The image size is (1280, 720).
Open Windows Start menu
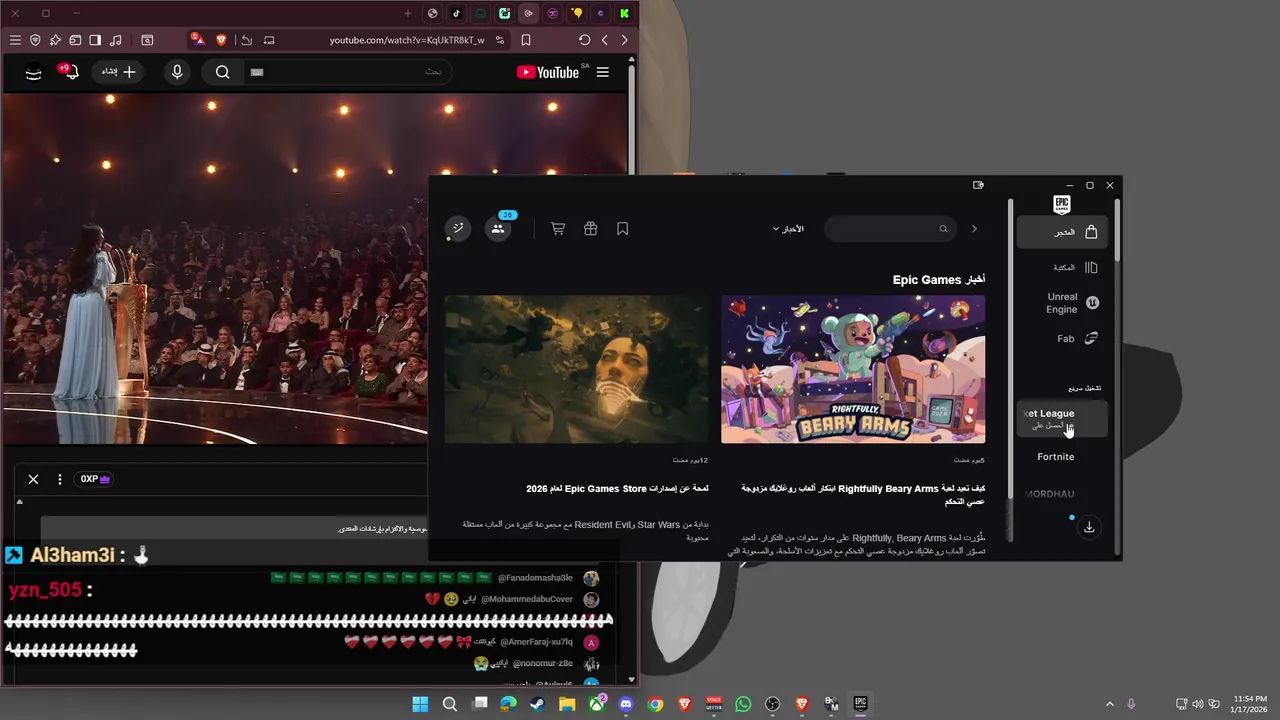click(x=420, y=704)
